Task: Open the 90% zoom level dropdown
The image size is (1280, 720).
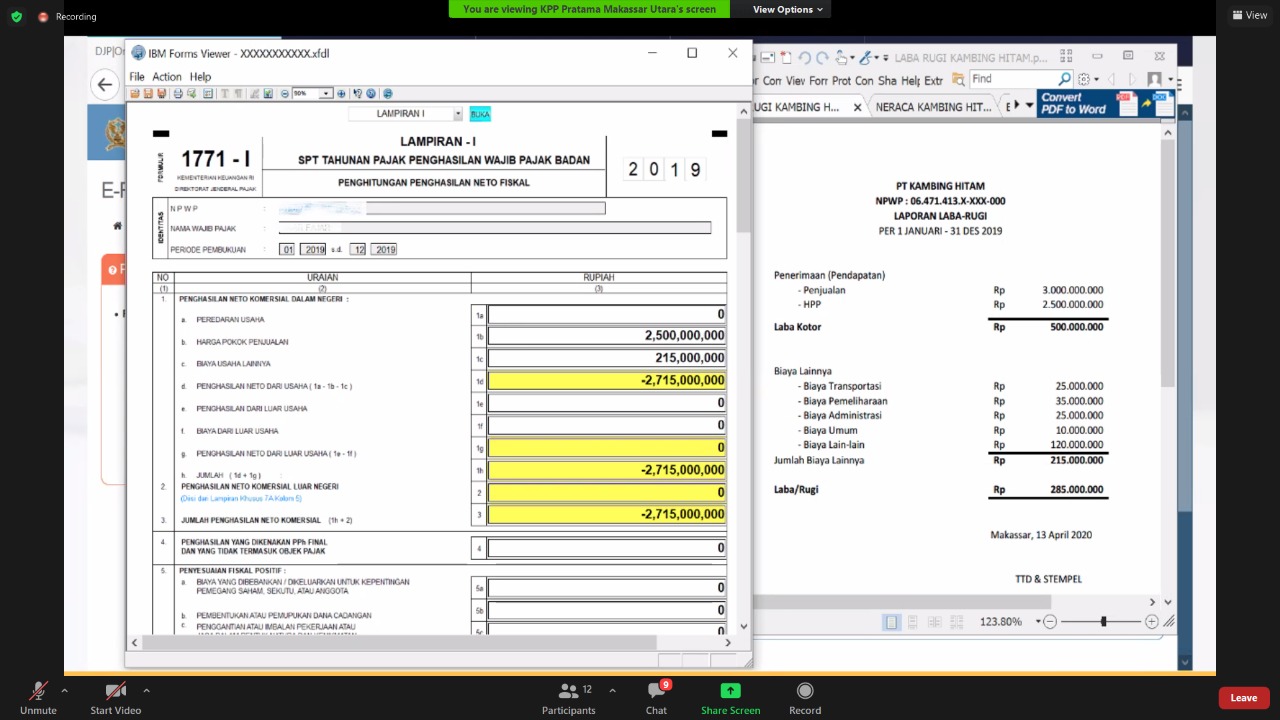Action: coord(326,94)
